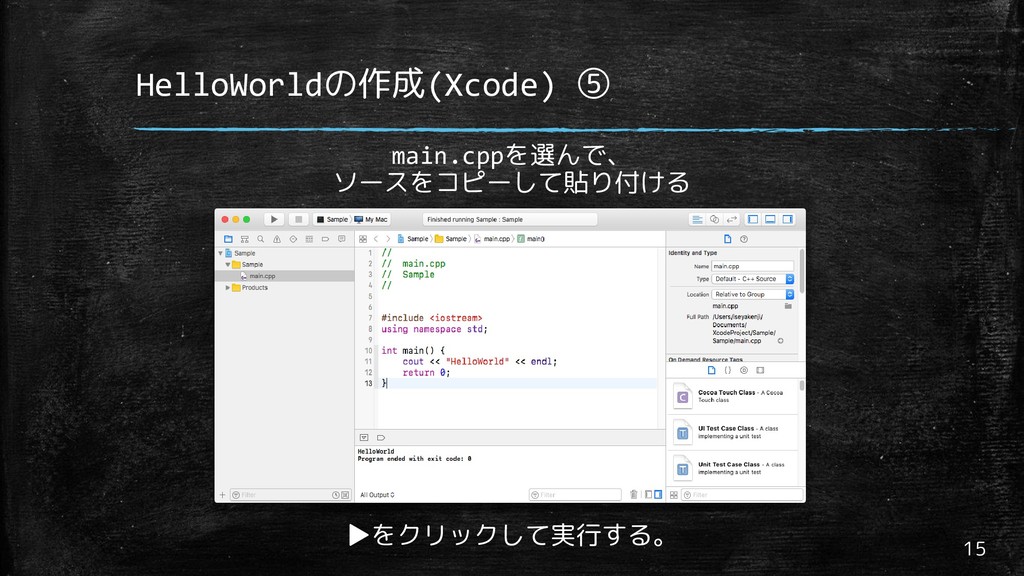The width and height of the screenshot is (1024, 576).
Task: Open the Find navigator magnifier icon
Action: [x=261, y=239]
